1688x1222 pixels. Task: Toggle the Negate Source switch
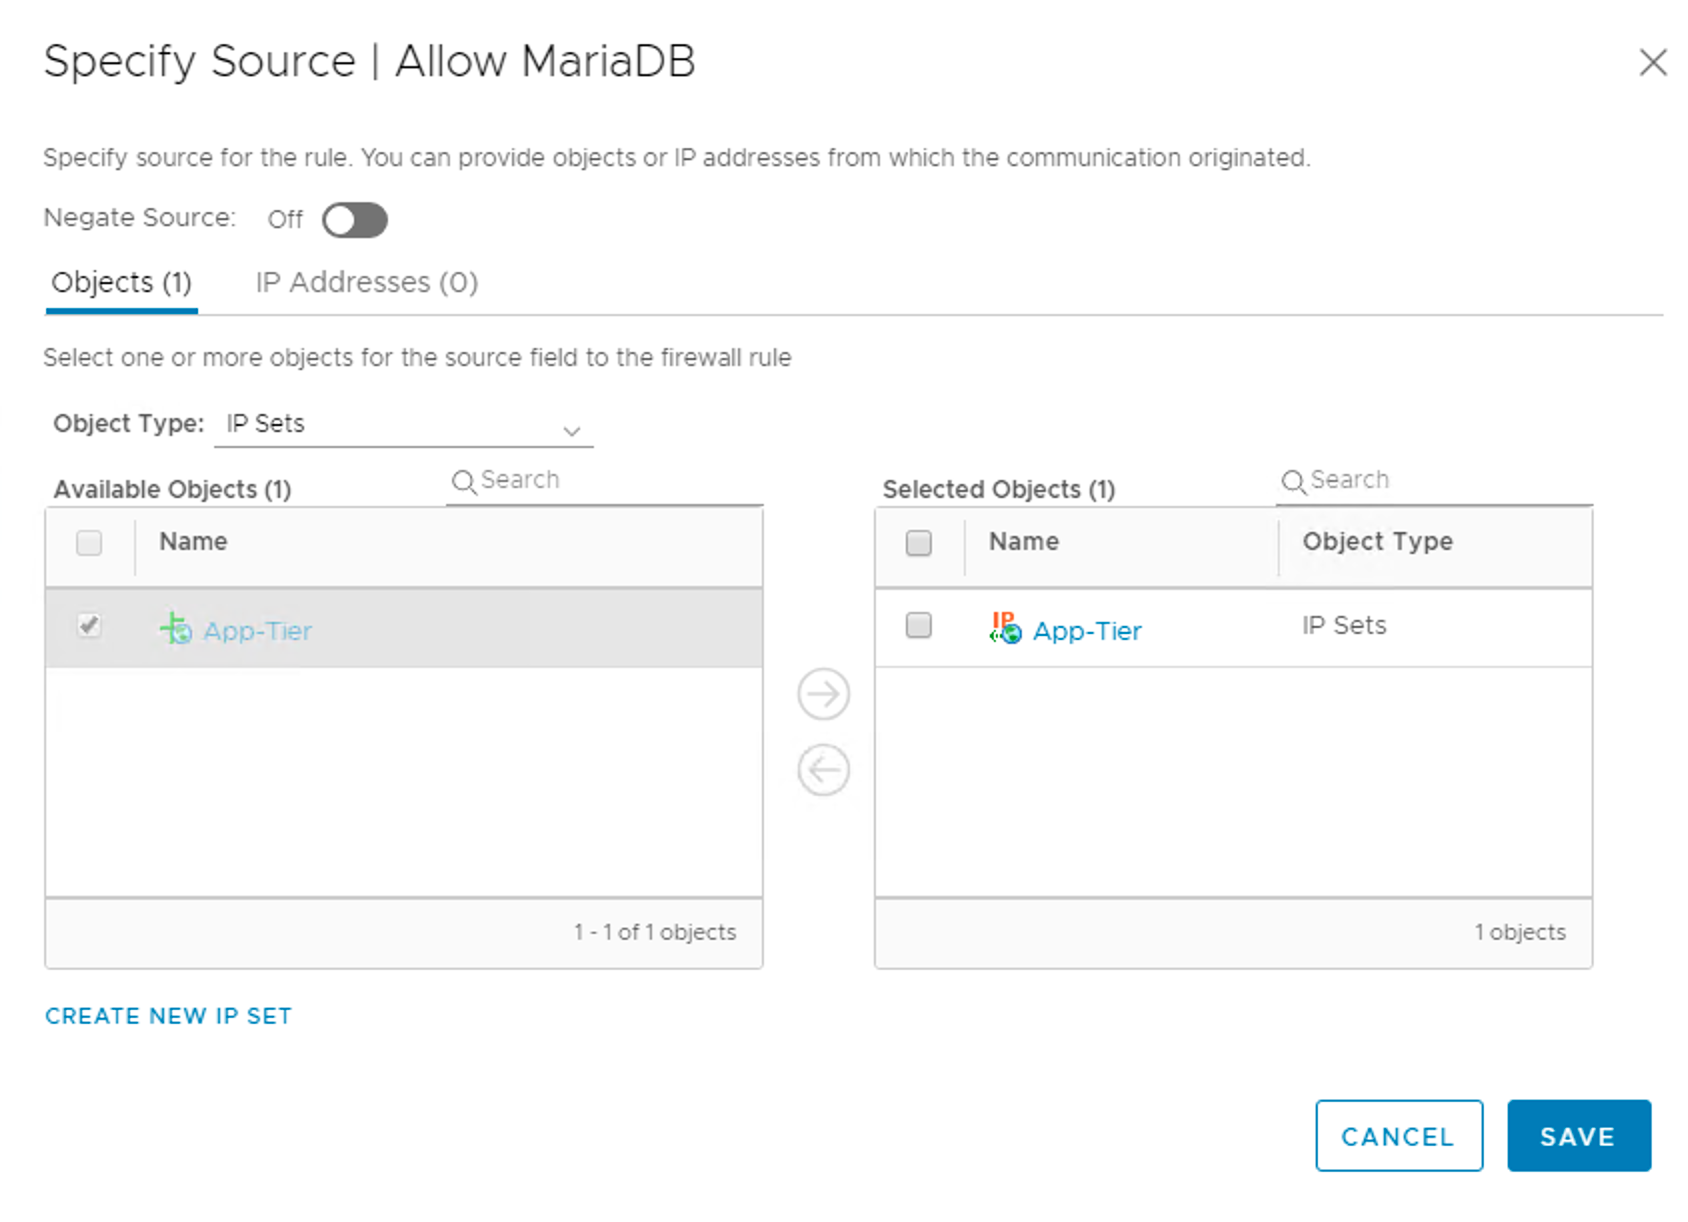[x=355, y=220]
